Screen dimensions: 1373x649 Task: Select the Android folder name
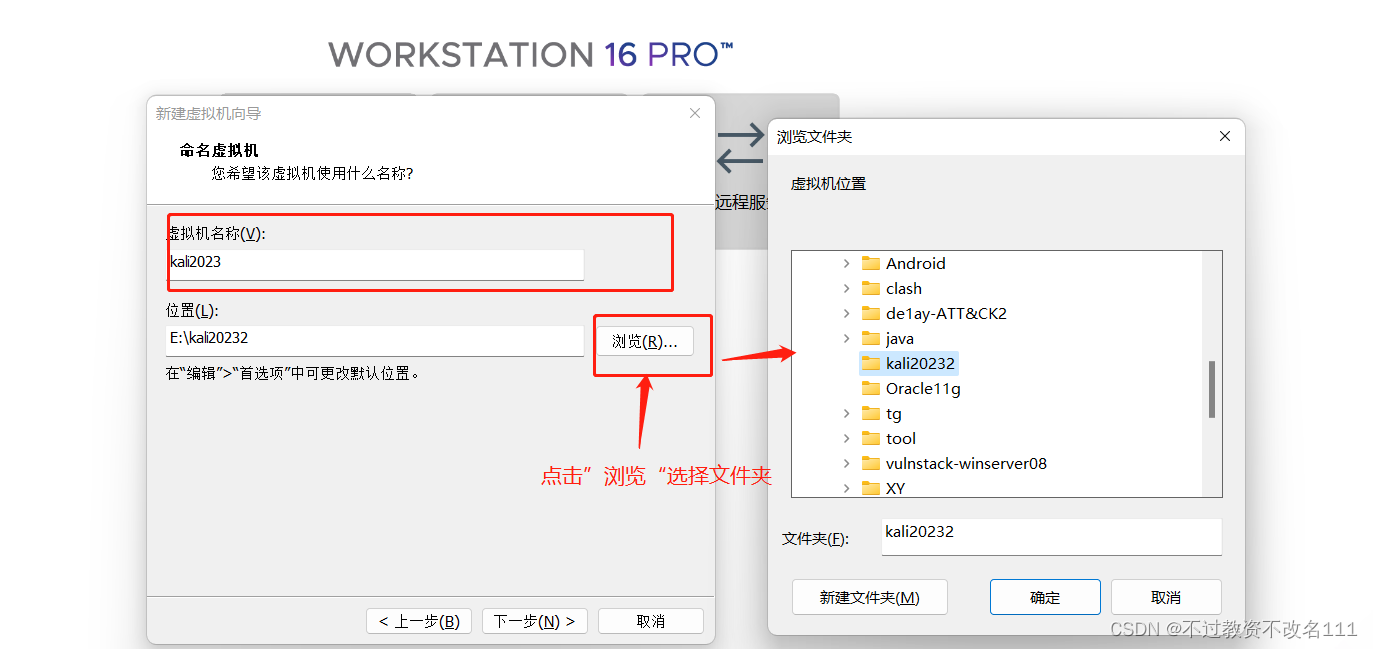point(915,263)
